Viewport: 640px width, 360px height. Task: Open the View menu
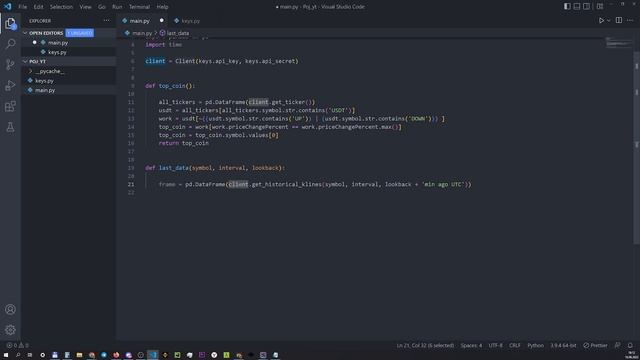pyautogui.click(x=85, y=7)
